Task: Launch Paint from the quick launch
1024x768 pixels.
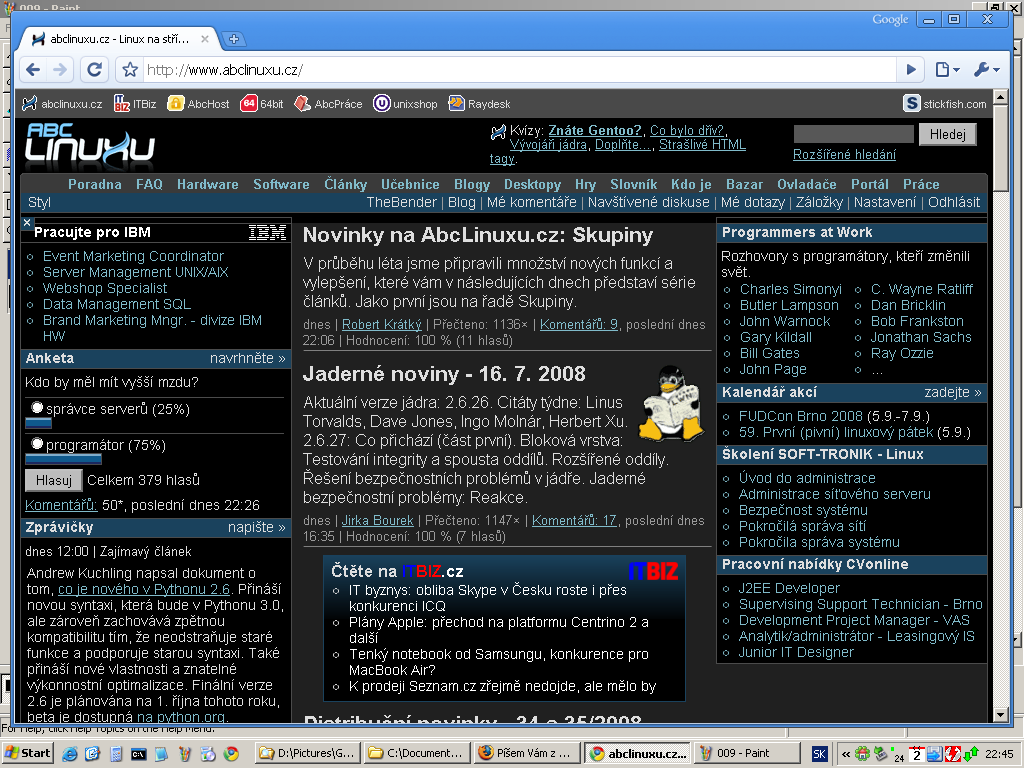Action: 185,754
